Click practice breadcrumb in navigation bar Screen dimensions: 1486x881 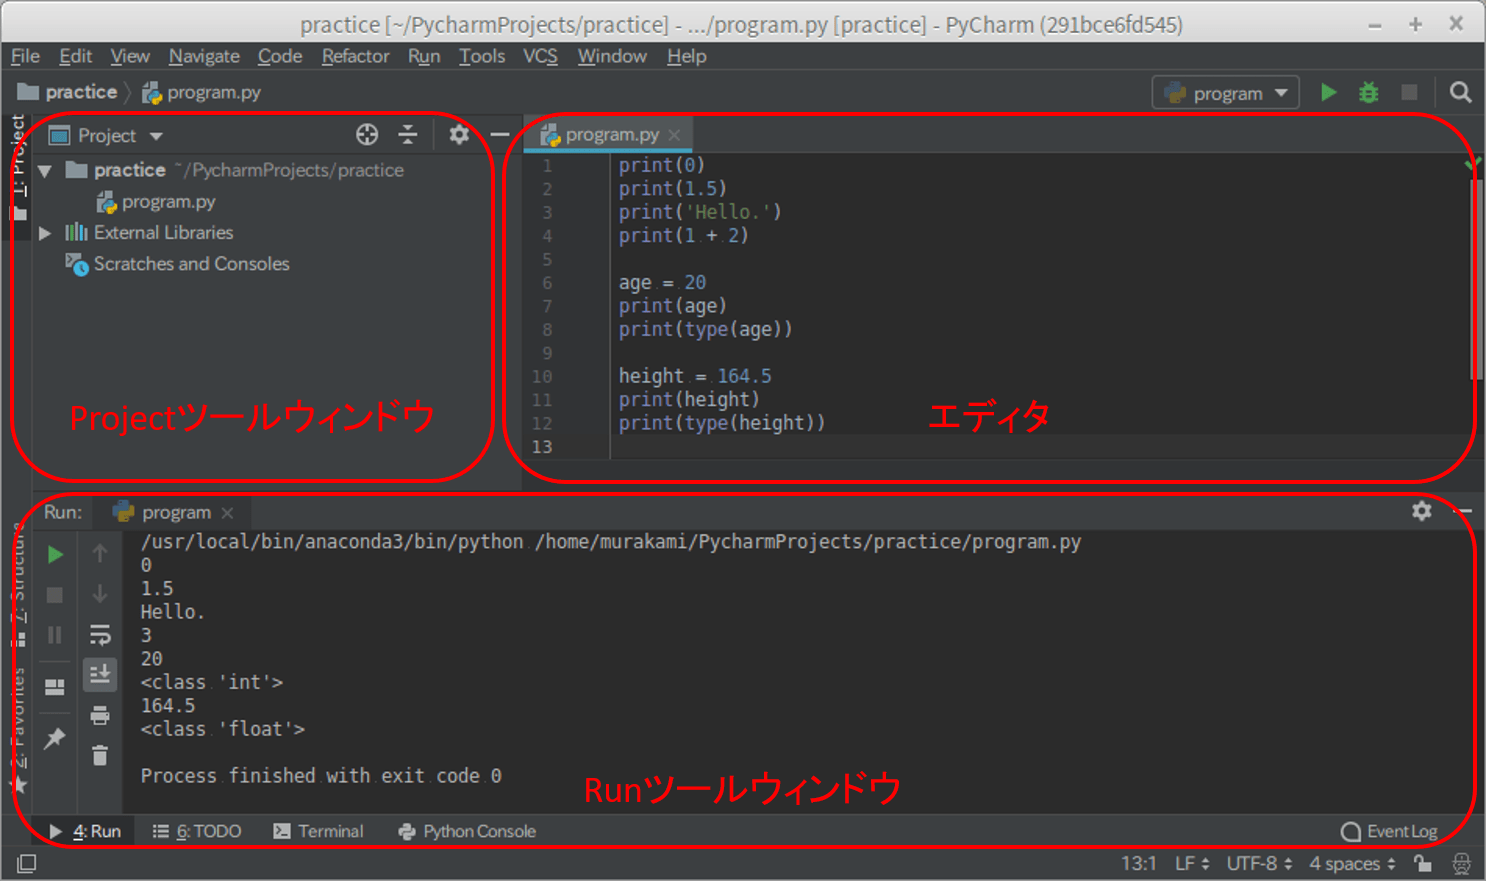[68, 92]
